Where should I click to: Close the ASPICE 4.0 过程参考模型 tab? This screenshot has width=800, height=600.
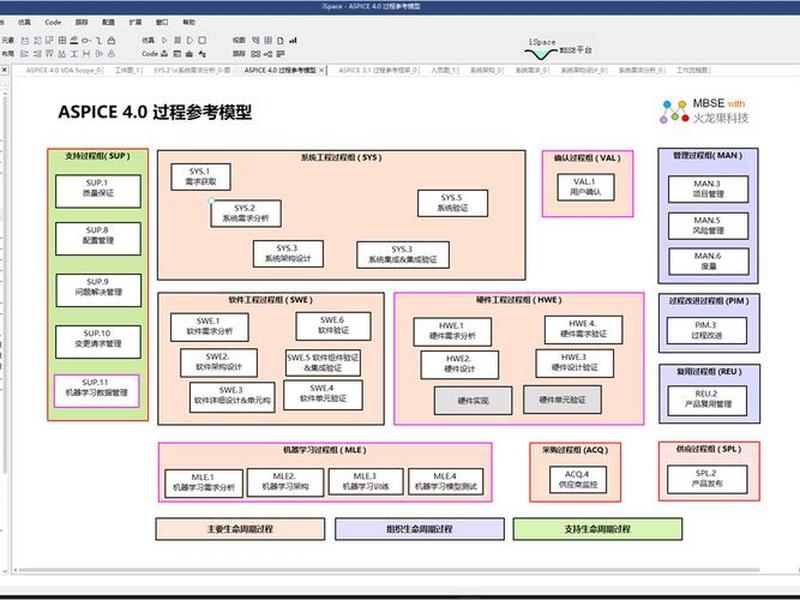click(x=321, y=70)
